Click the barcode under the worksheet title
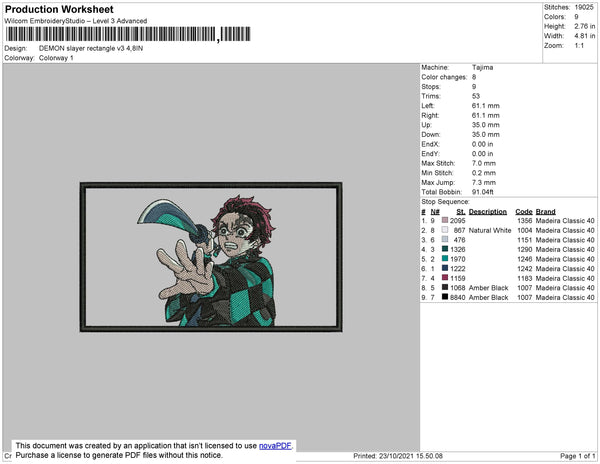 pyautogui.click(x=128, y=34)
